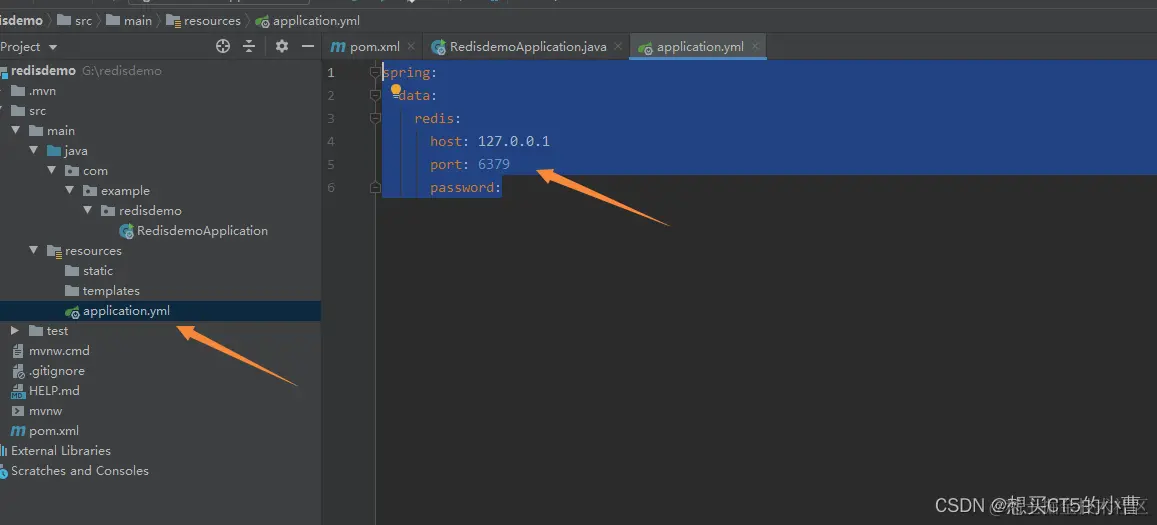
Task: Select the static folder
Action: [x=97, y=270]
